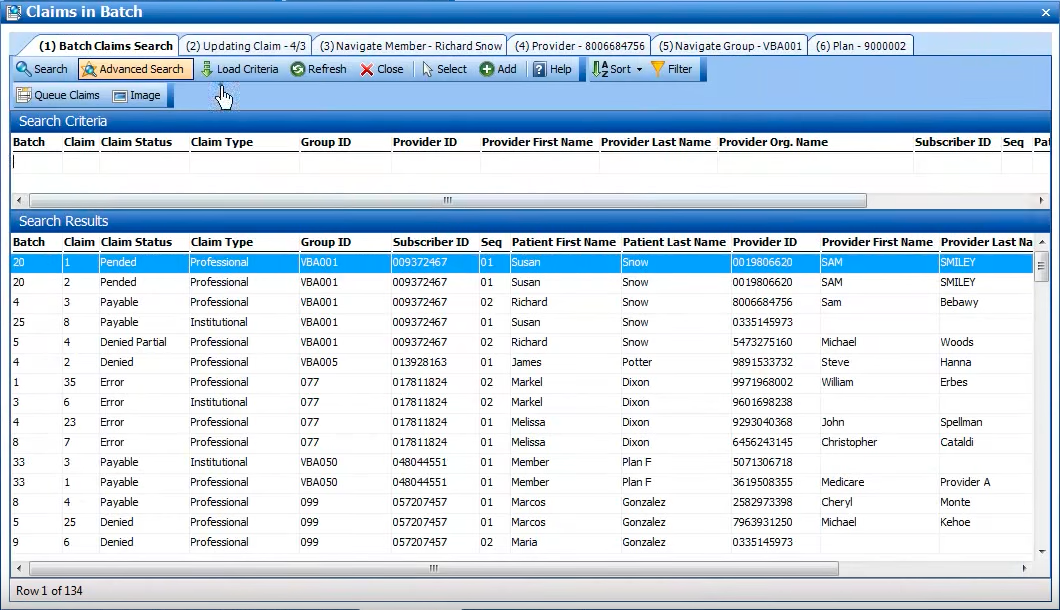1060x610 pixels.
Task: Click Search Results scroll down arrow
Action: pyautogui.click(x=1042, y=552)
